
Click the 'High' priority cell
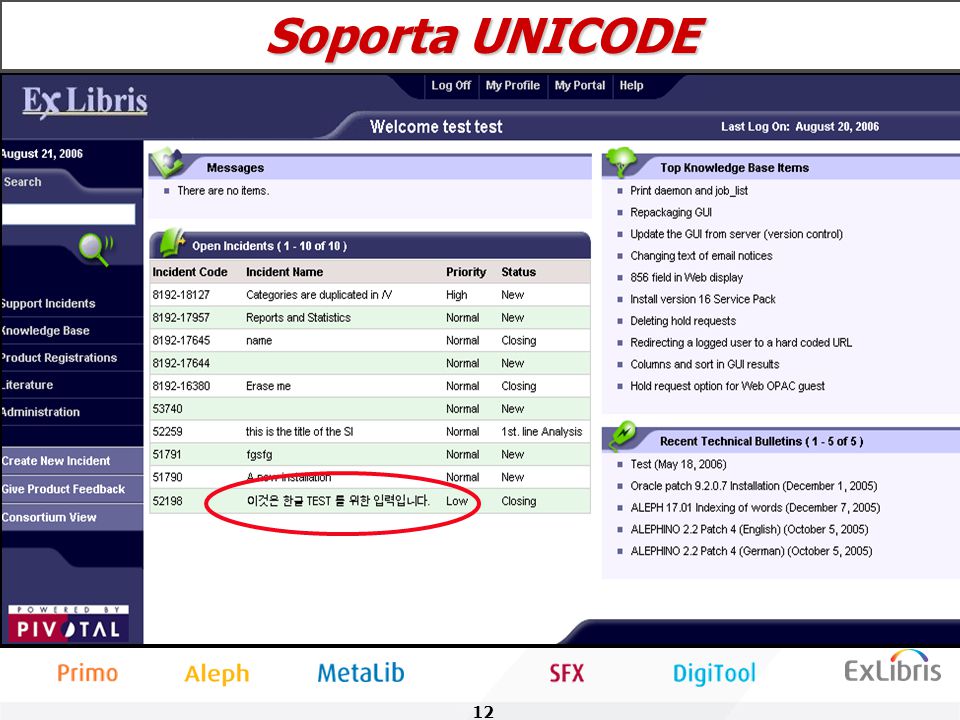coord(457,295)
